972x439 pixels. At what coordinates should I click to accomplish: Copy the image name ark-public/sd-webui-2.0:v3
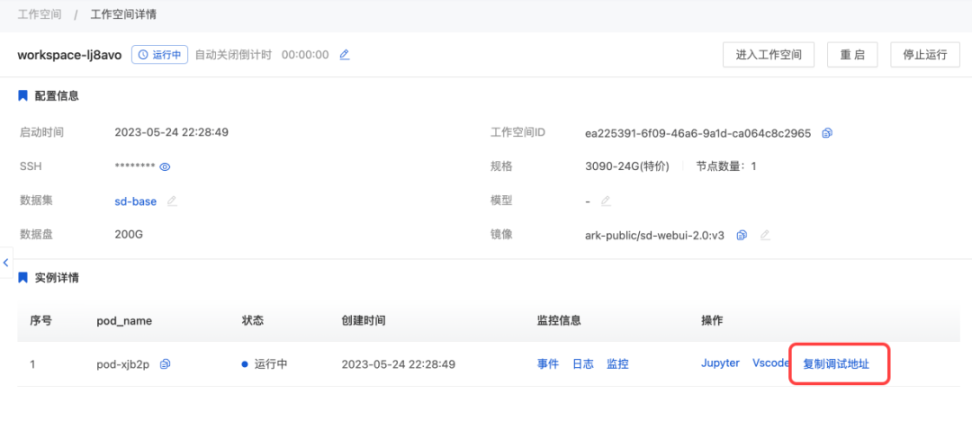coord(742,235)
